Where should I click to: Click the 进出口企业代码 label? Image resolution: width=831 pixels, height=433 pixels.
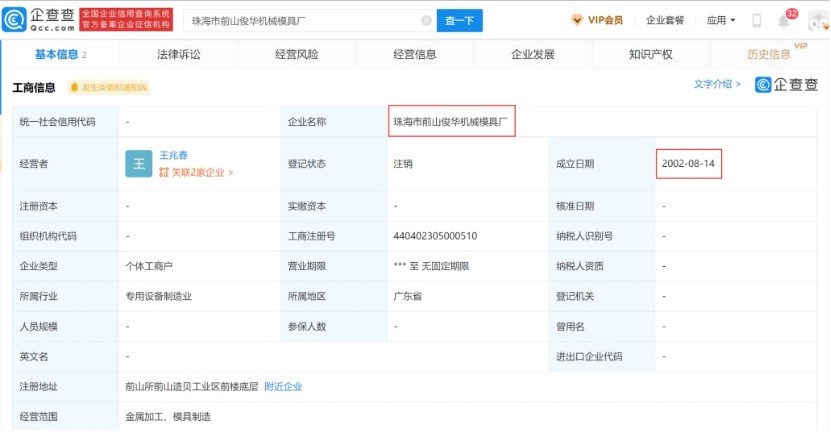coord(589,356)
